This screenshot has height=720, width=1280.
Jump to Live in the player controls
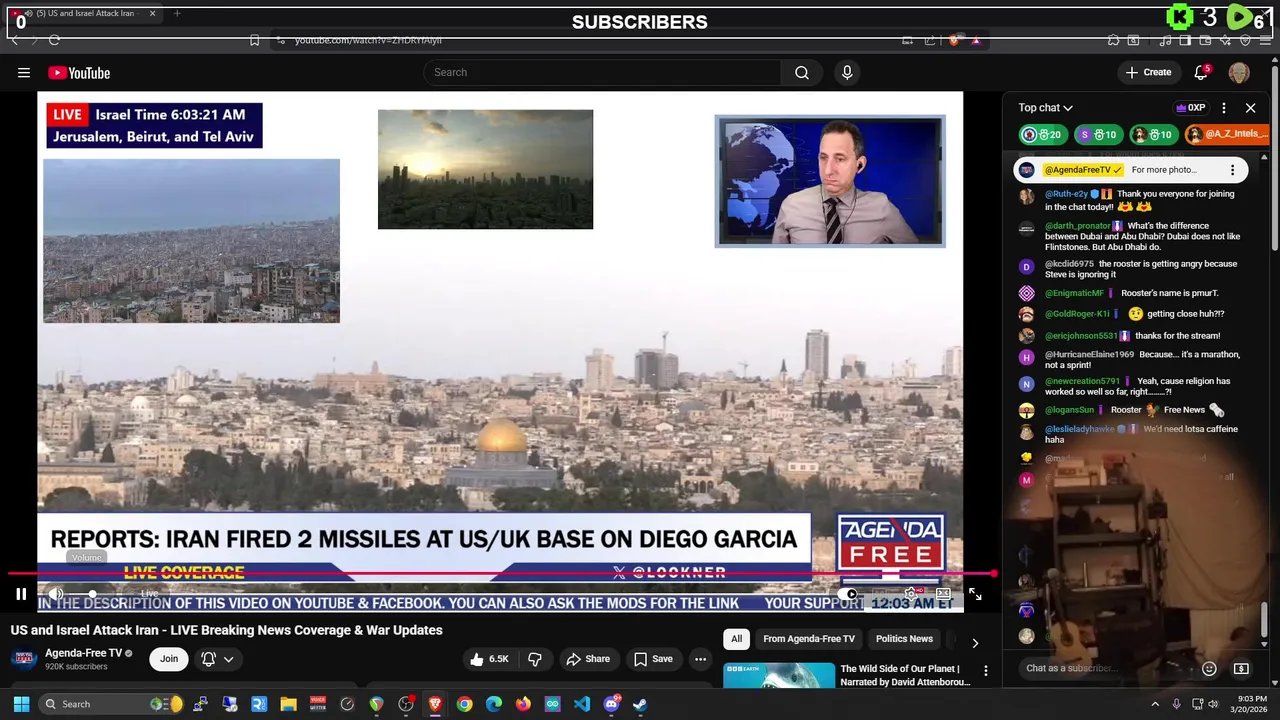click(149, 594)
